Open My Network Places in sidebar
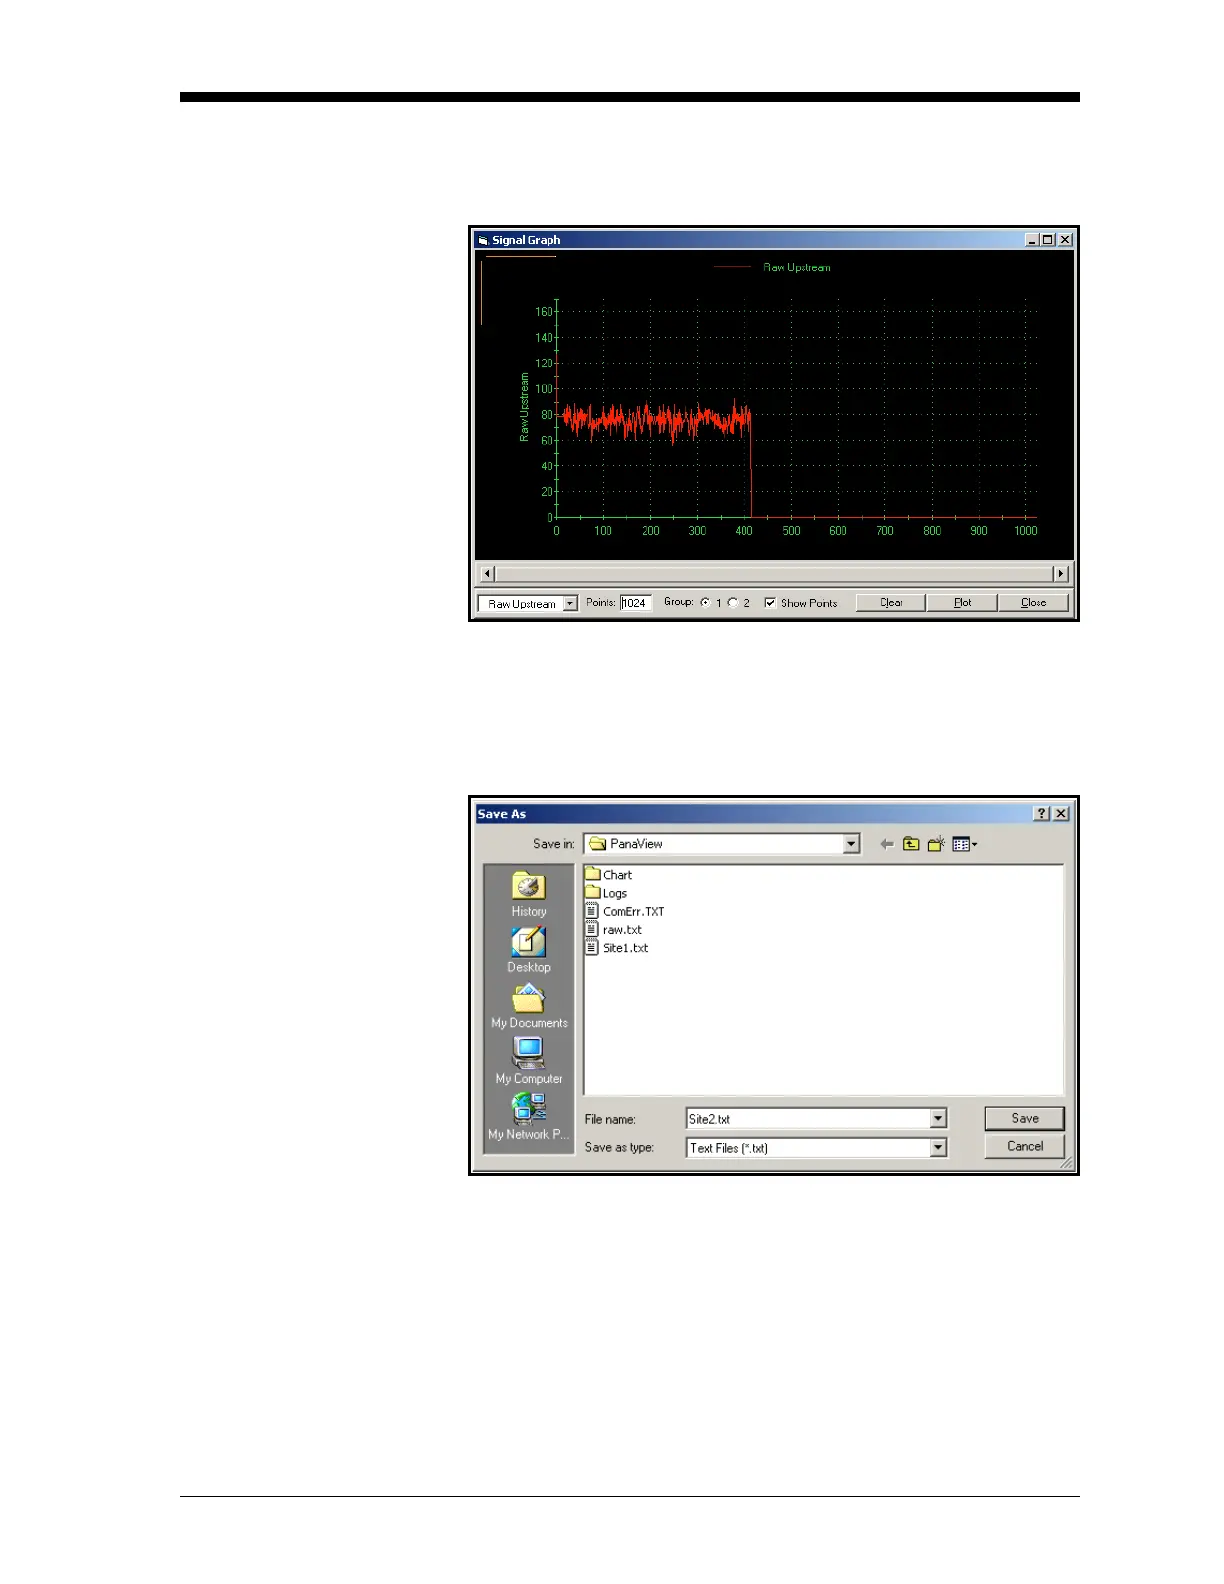The image size is (1224, 1584). (x=528, y=1117)
